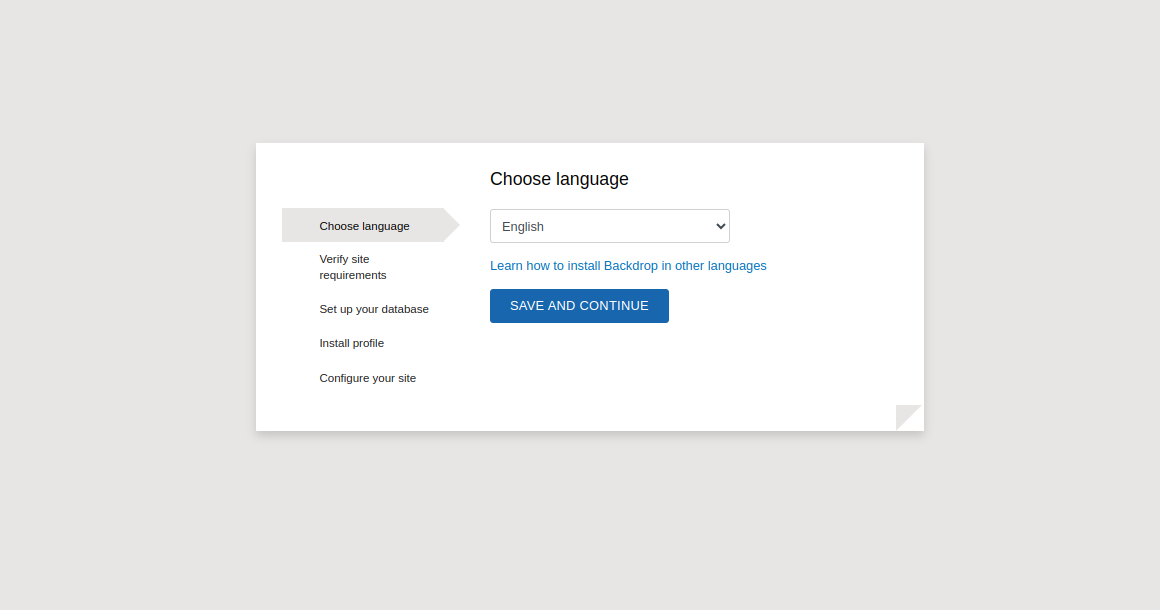Click the word English inside the select box
The width and height of the screenshot is (1160, 610).
pos(523,227)
